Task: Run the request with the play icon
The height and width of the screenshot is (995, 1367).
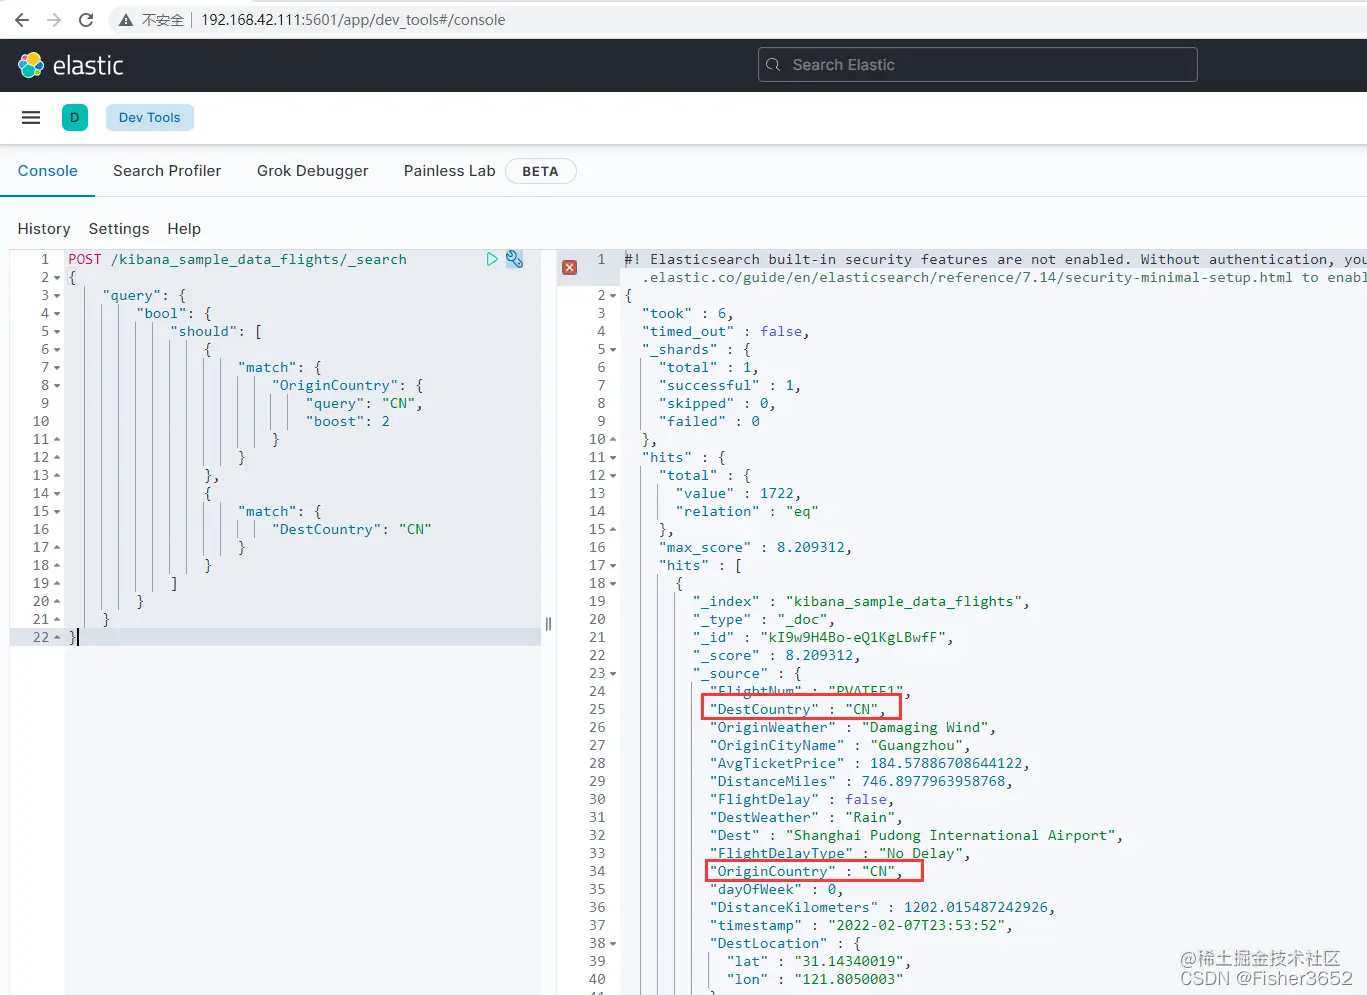Action: (x=492, y=259)
